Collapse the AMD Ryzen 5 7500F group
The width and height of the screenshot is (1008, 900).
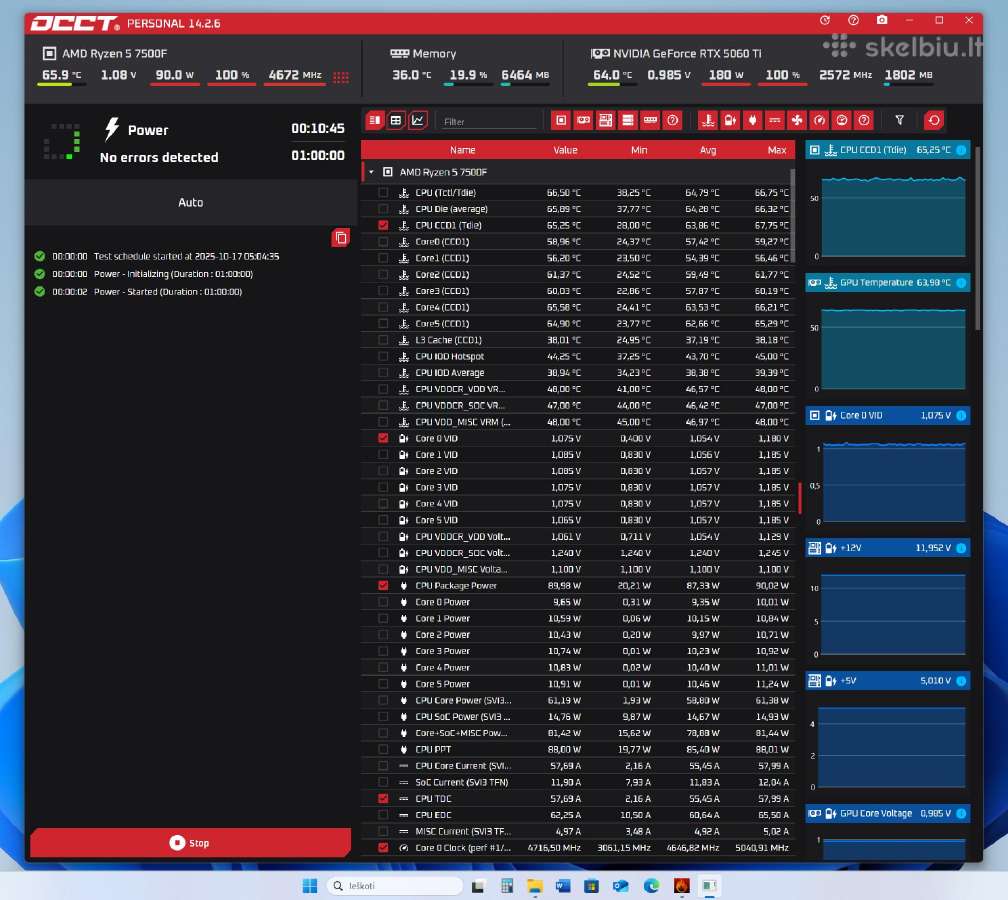[x=372, y=172]
